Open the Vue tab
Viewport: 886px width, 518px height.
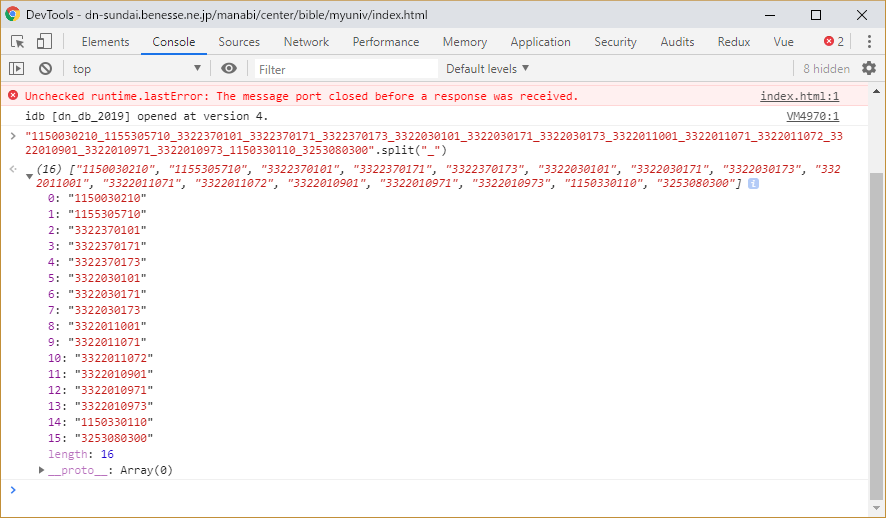click(783, 42)
